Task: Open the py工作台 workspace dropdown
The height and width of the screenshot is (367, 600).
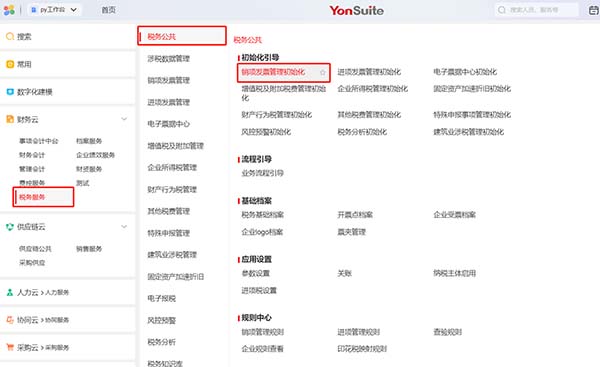Action: pos(54,10)
